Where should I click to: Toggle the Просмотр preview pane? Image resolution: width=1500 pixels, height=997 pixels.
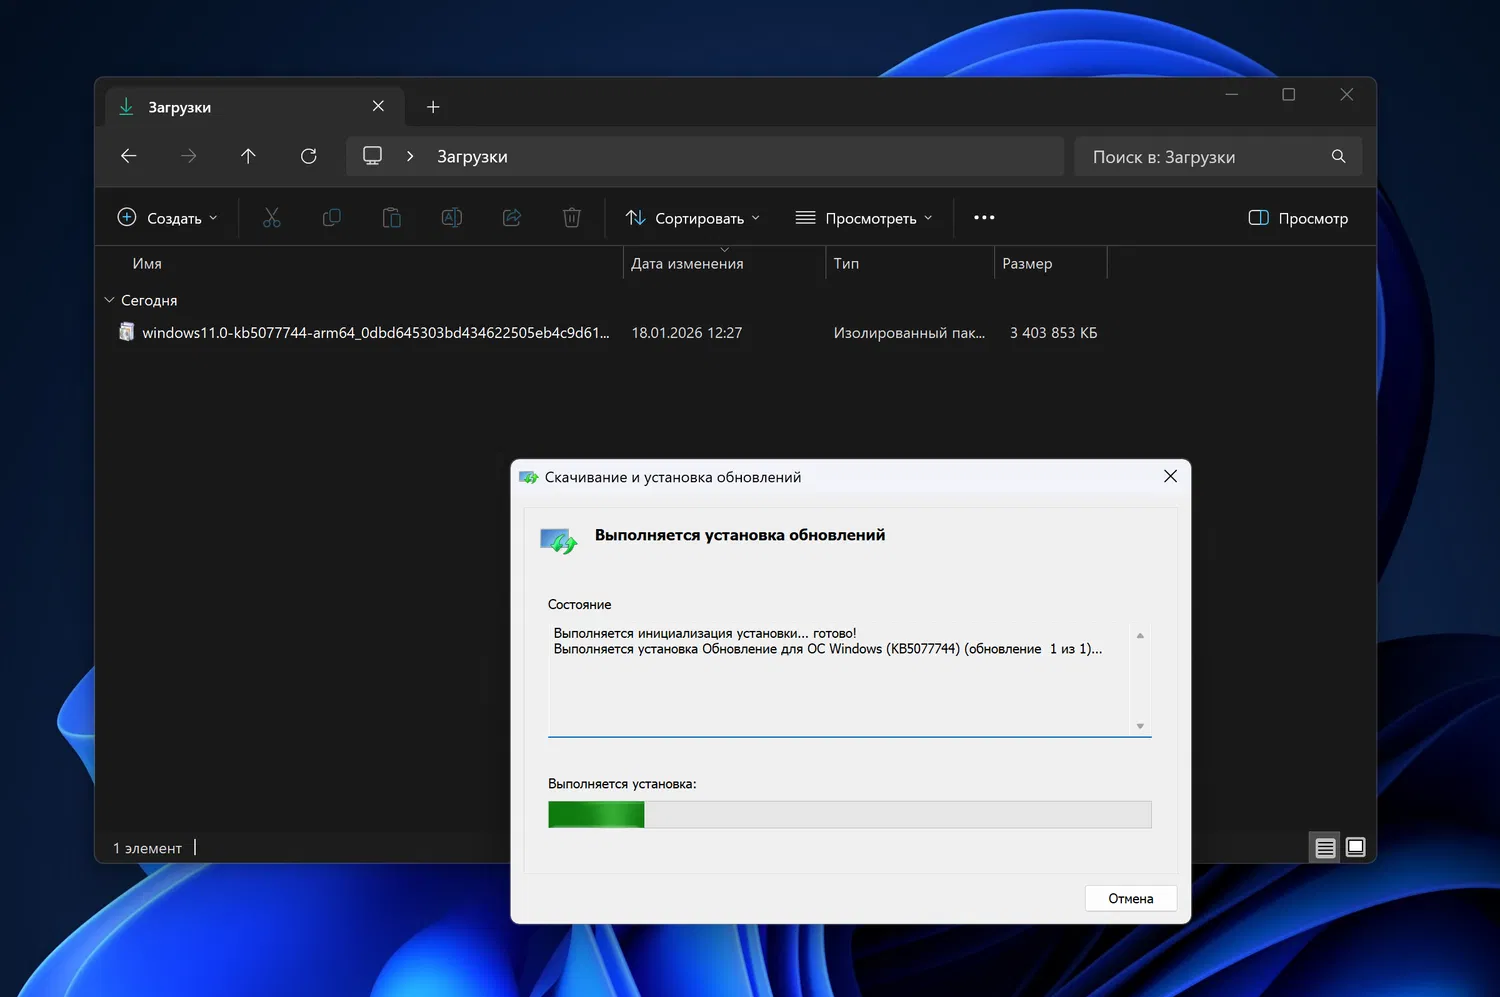pos(1298,218)
